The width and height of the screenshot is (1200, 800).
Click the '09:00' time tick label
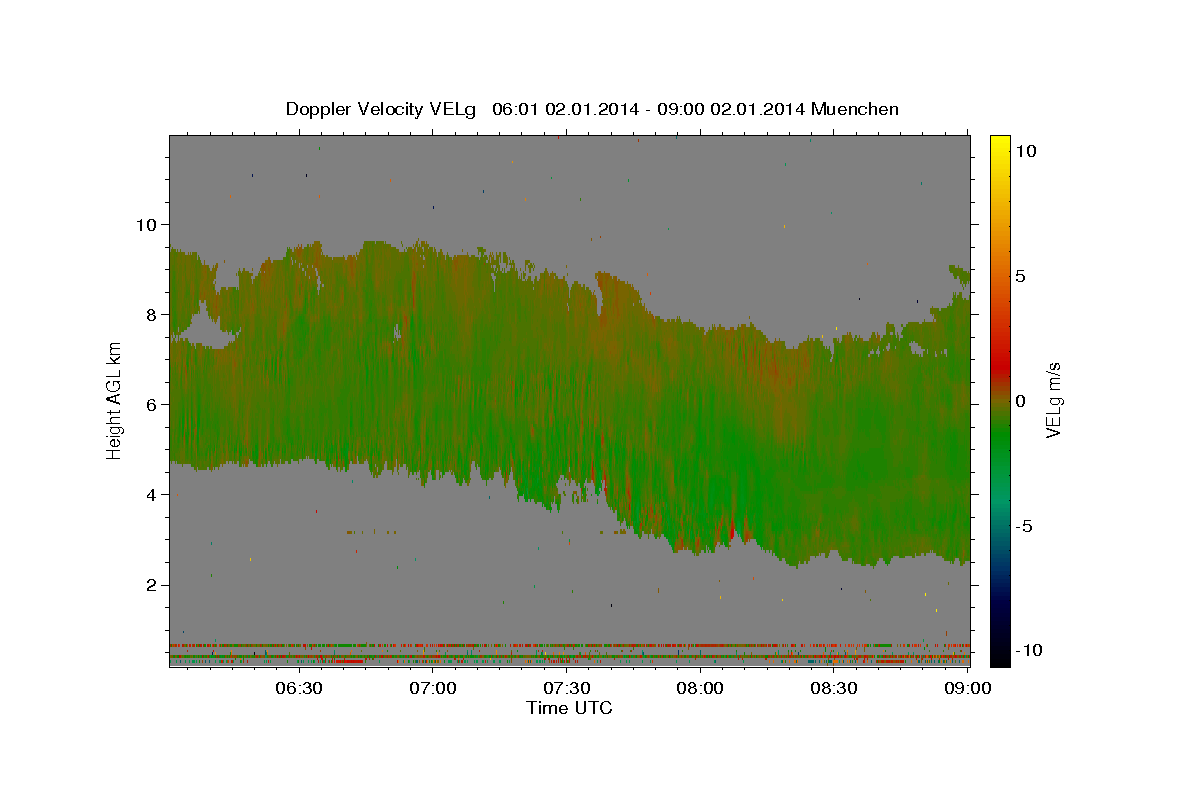click(968, 688)
